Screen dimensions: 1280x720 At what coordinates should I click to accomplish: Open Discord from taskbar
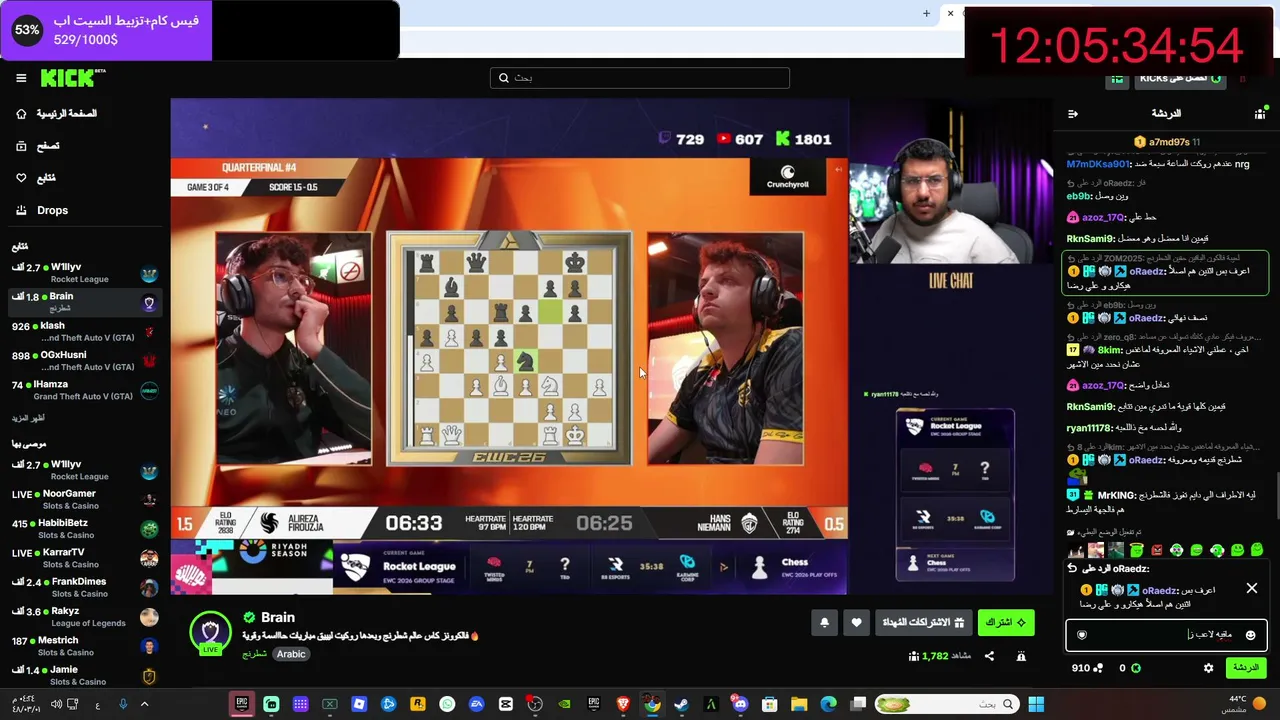740,704
